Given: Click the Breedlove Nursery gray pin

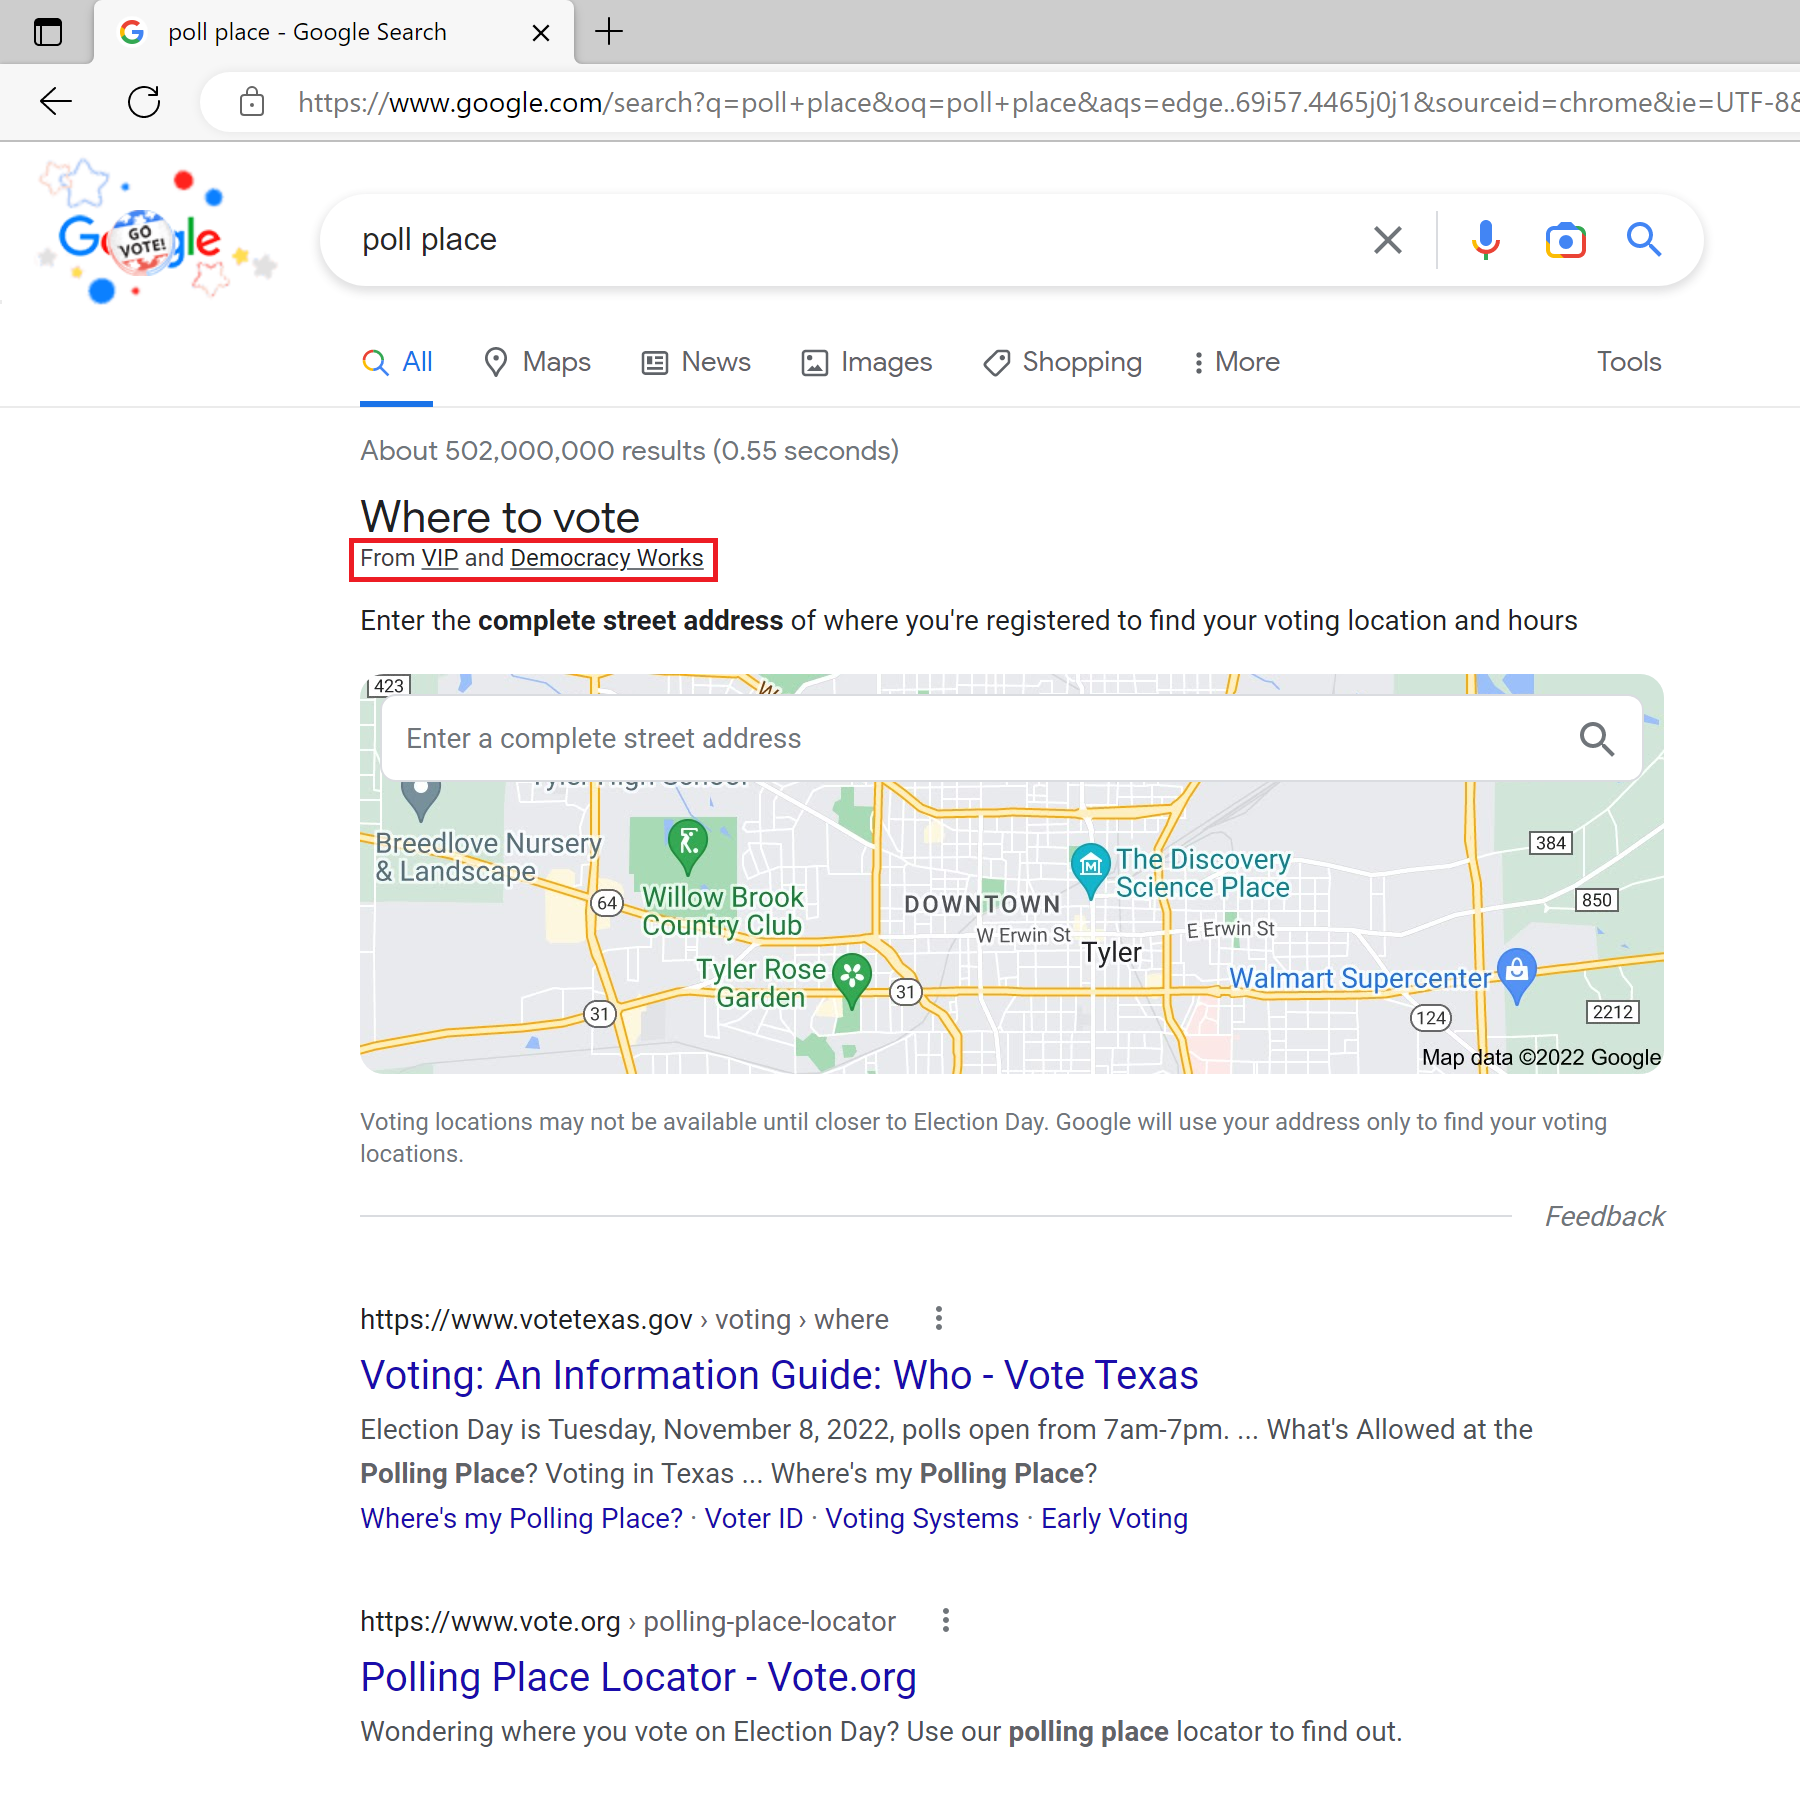Looking at the screenshot, I should 420,800.
